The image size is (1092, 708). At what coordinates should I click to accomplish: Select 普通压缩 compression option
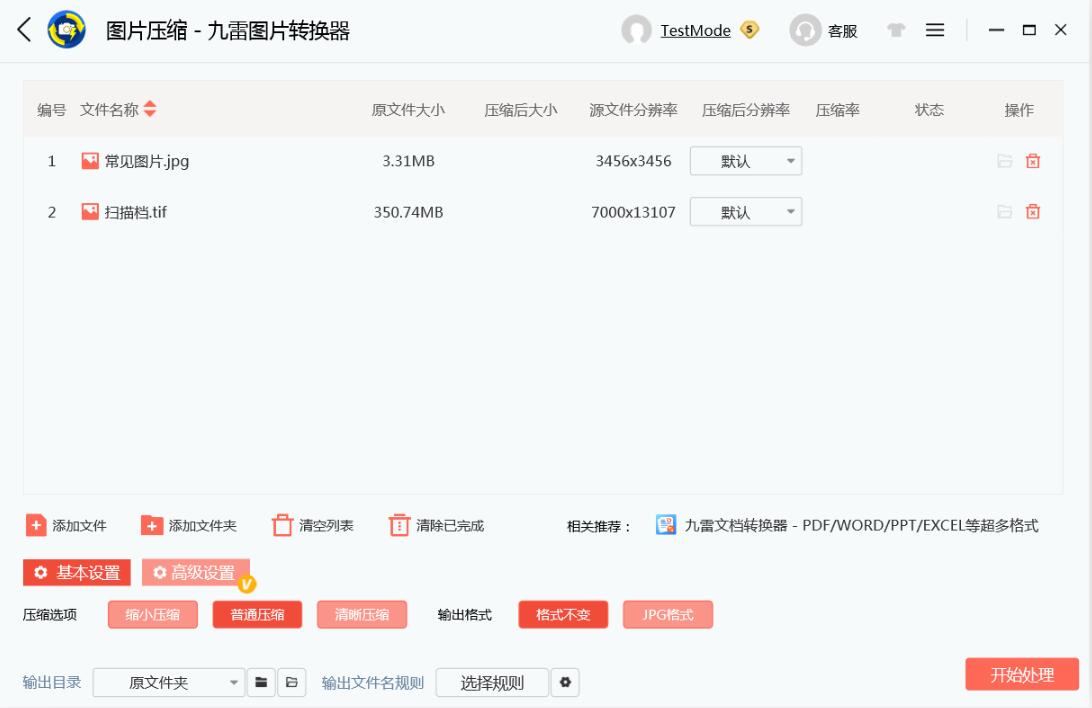(257, 615)
